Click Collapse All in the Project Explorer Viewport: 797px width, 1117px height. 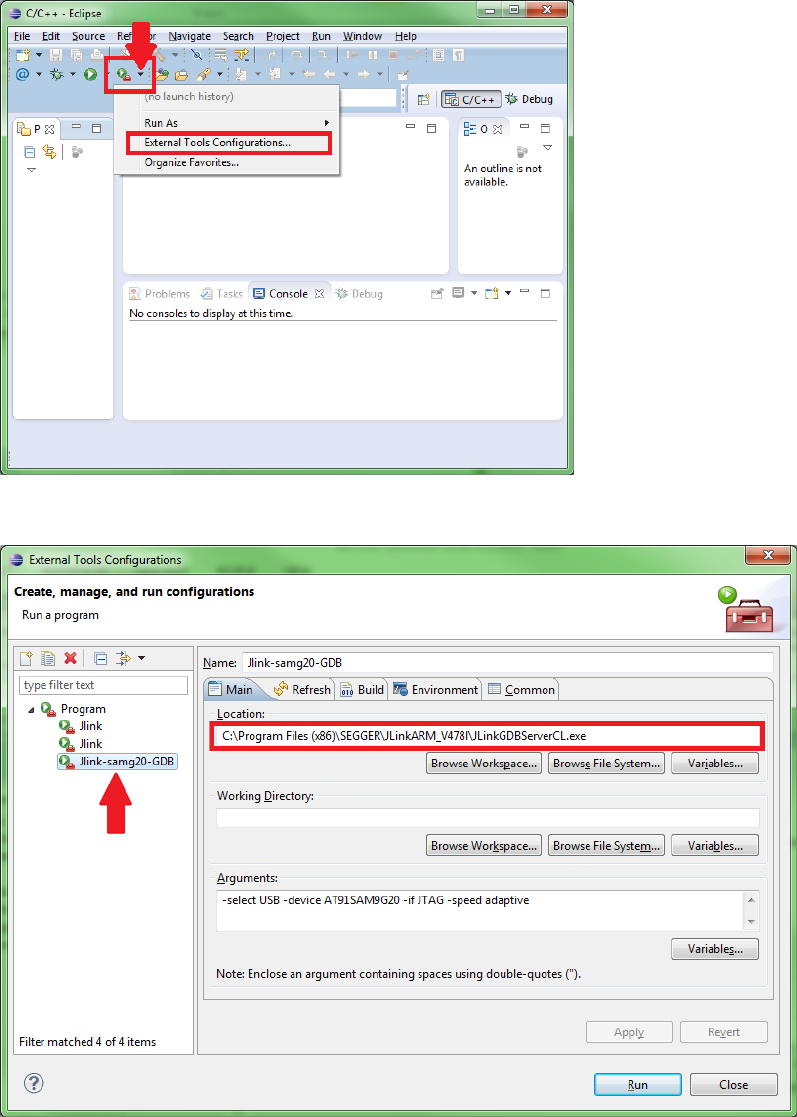pyautogui.click(x=29, y=152)
